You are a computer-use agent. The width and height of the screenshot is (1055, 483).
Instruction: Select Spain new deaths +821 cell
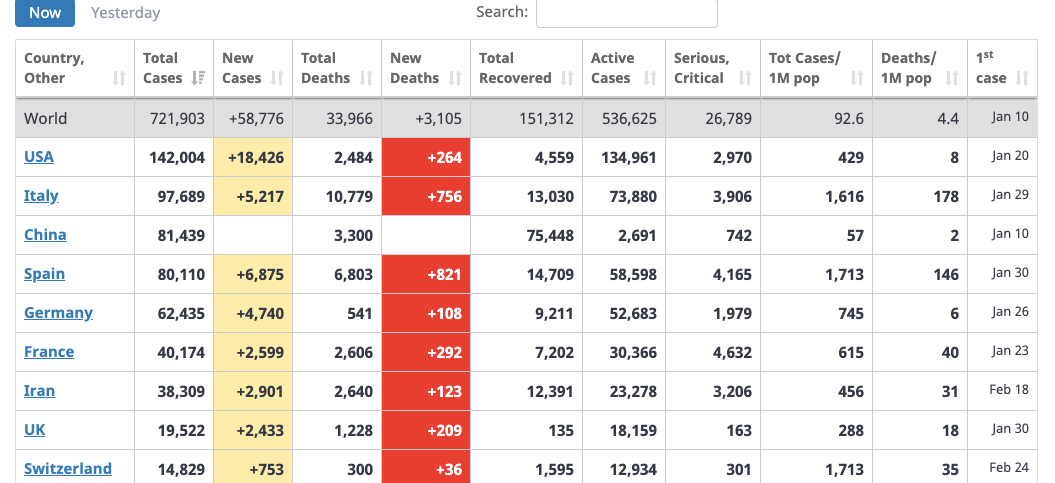click(x=426, y=274)
